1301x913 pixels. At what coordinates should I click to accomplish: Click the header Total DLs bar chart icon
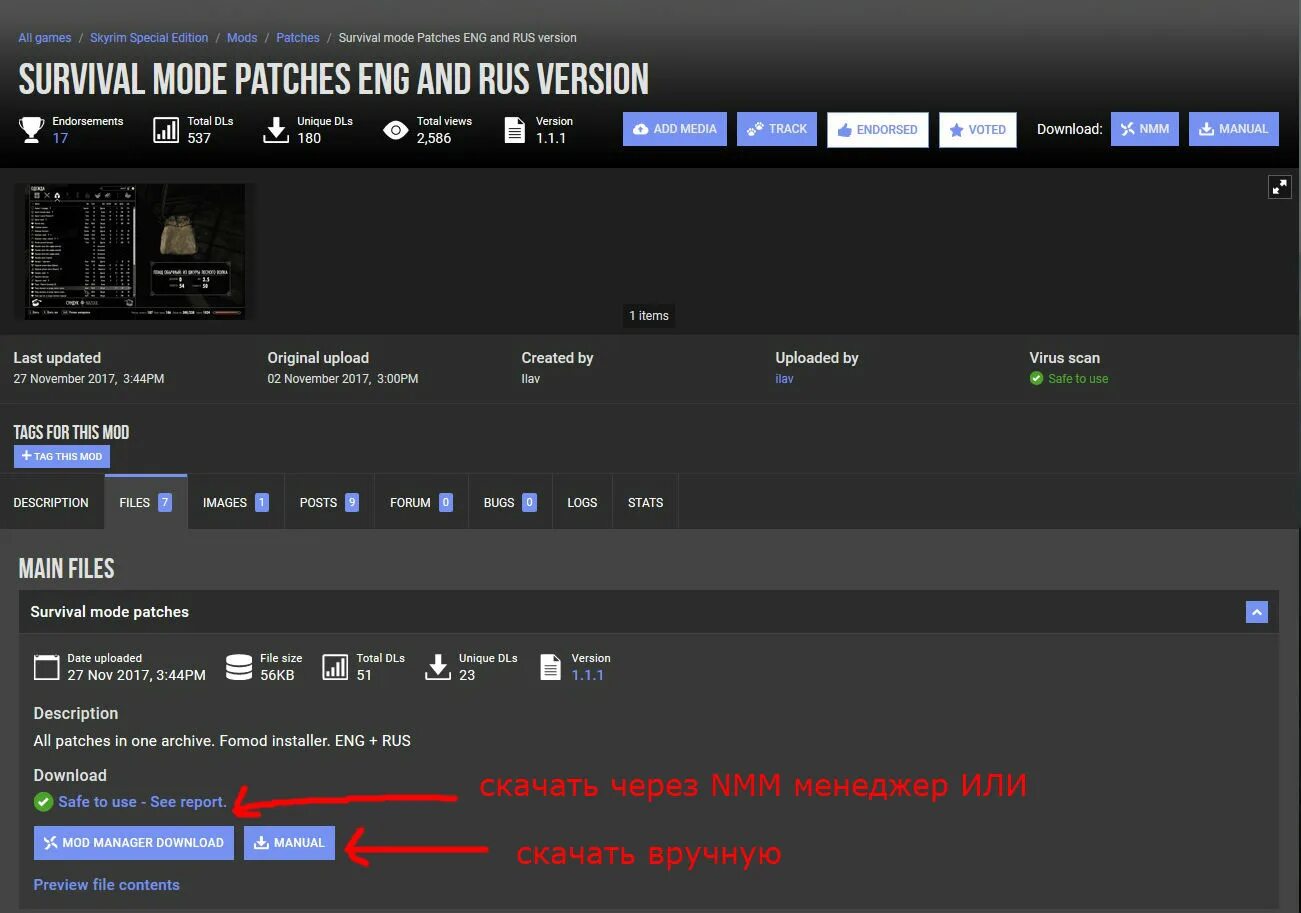click(166, 129)
